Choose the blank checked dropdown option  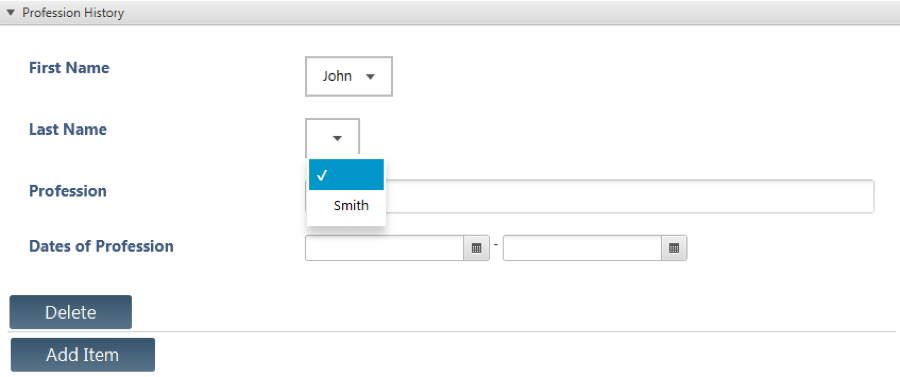coord(346,175)
